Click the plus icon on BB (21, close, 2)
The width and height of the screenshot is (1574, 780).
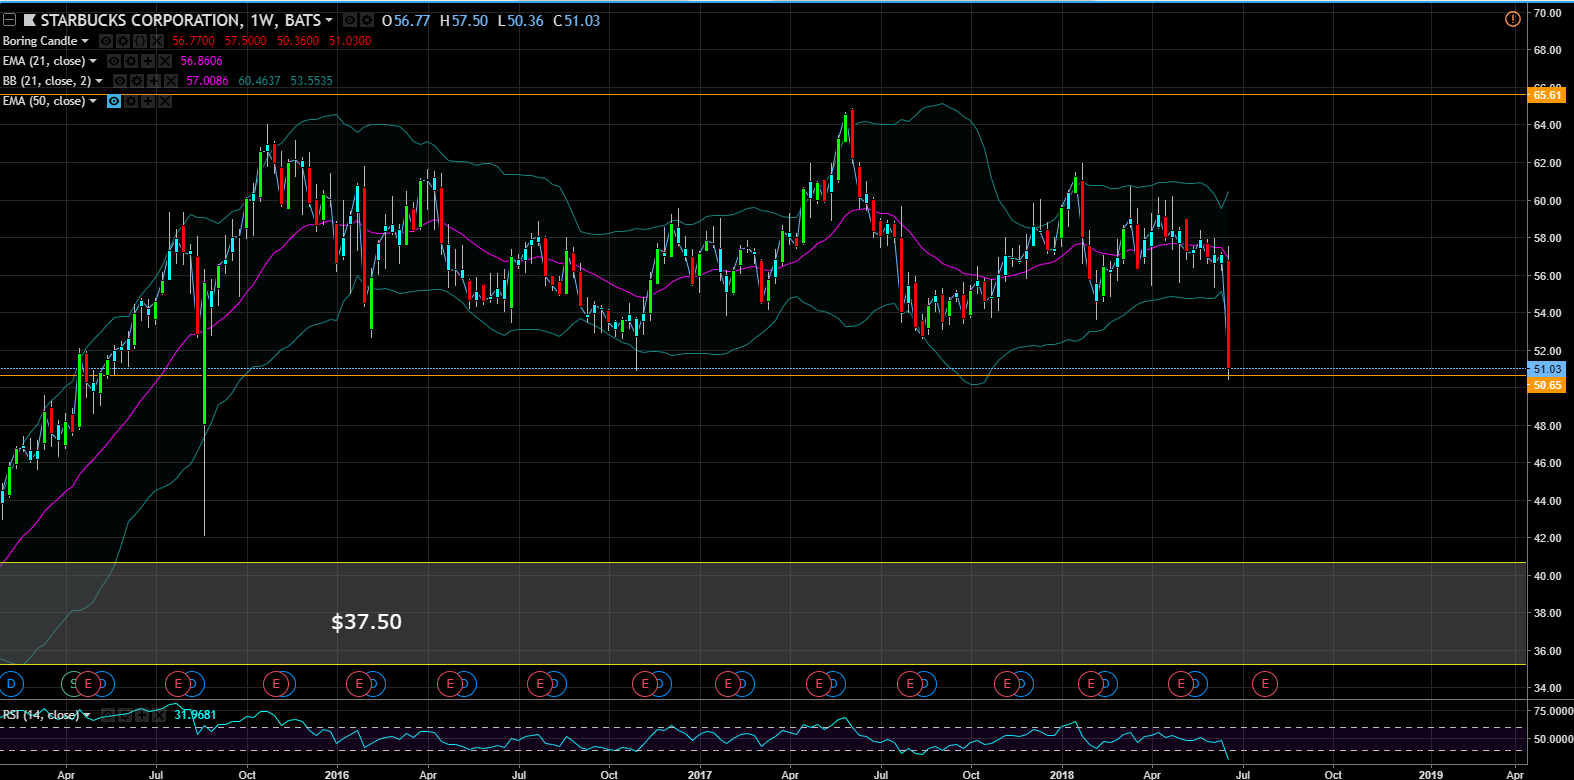(x=154, y=81)
